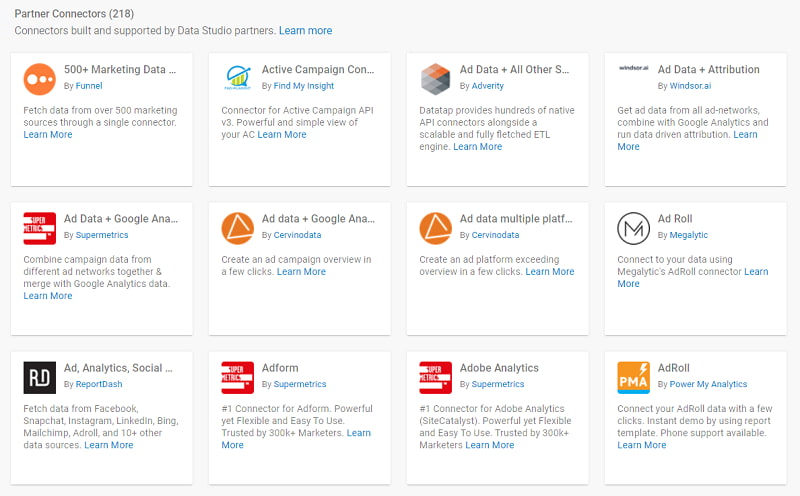Open Supermetrics link on Ad Data + Google Ana card
The width and height of the screenshot is (800, 496).
[x=102, y=235]
